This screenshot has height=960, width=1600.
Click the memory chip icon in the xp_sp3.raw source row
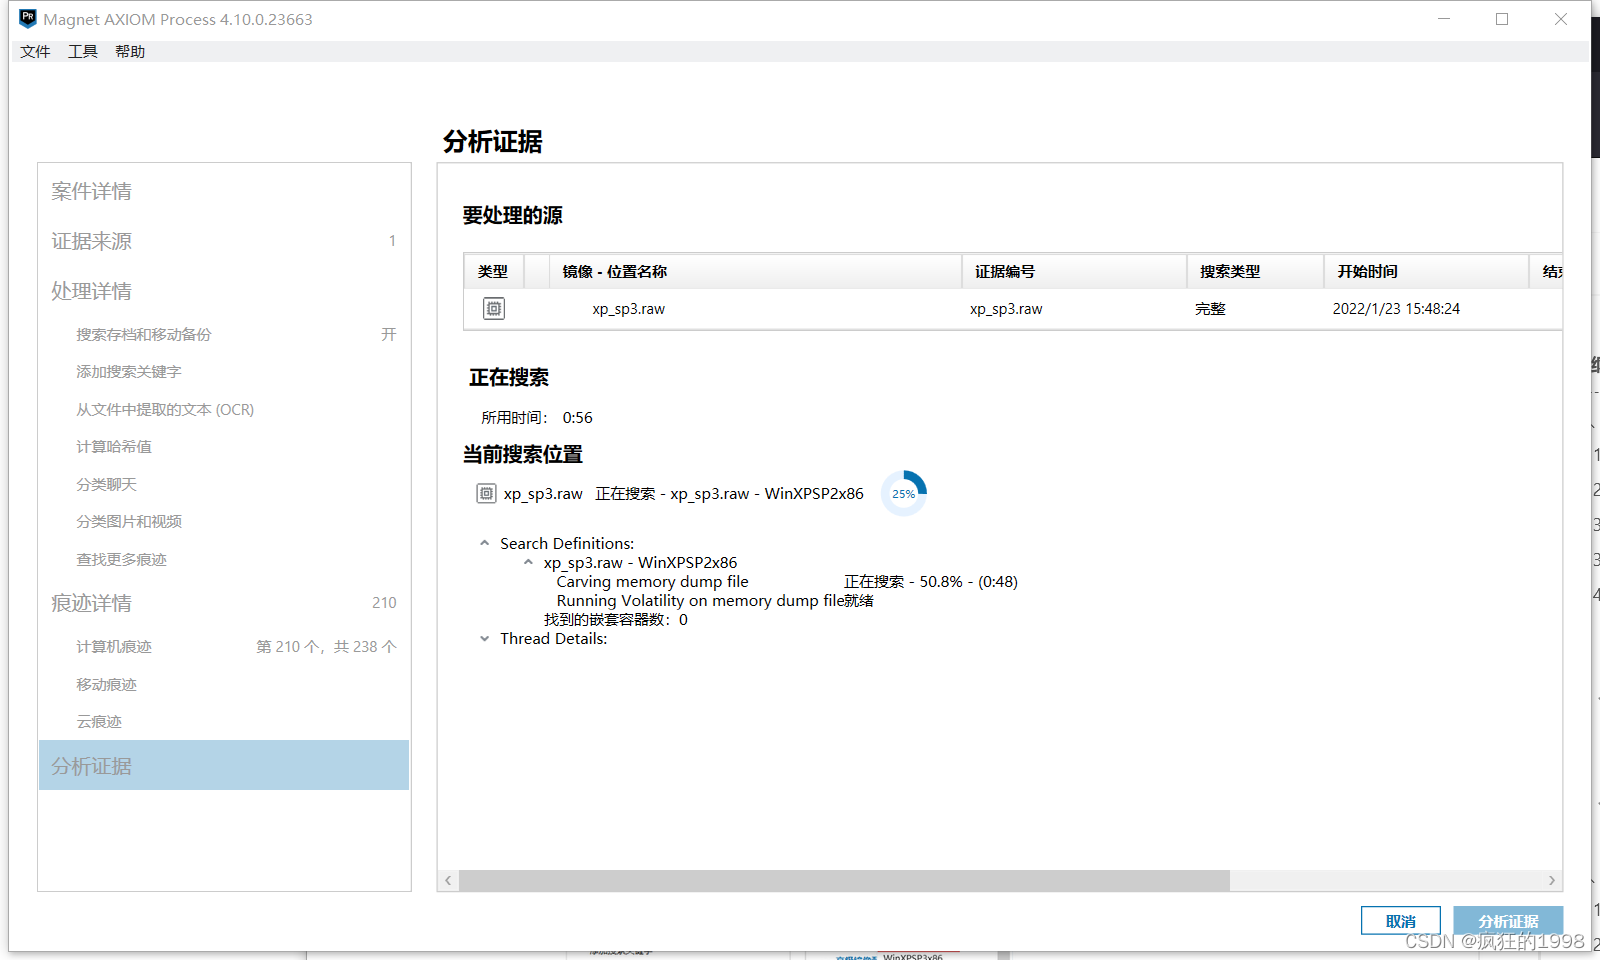tap(494, 309)
